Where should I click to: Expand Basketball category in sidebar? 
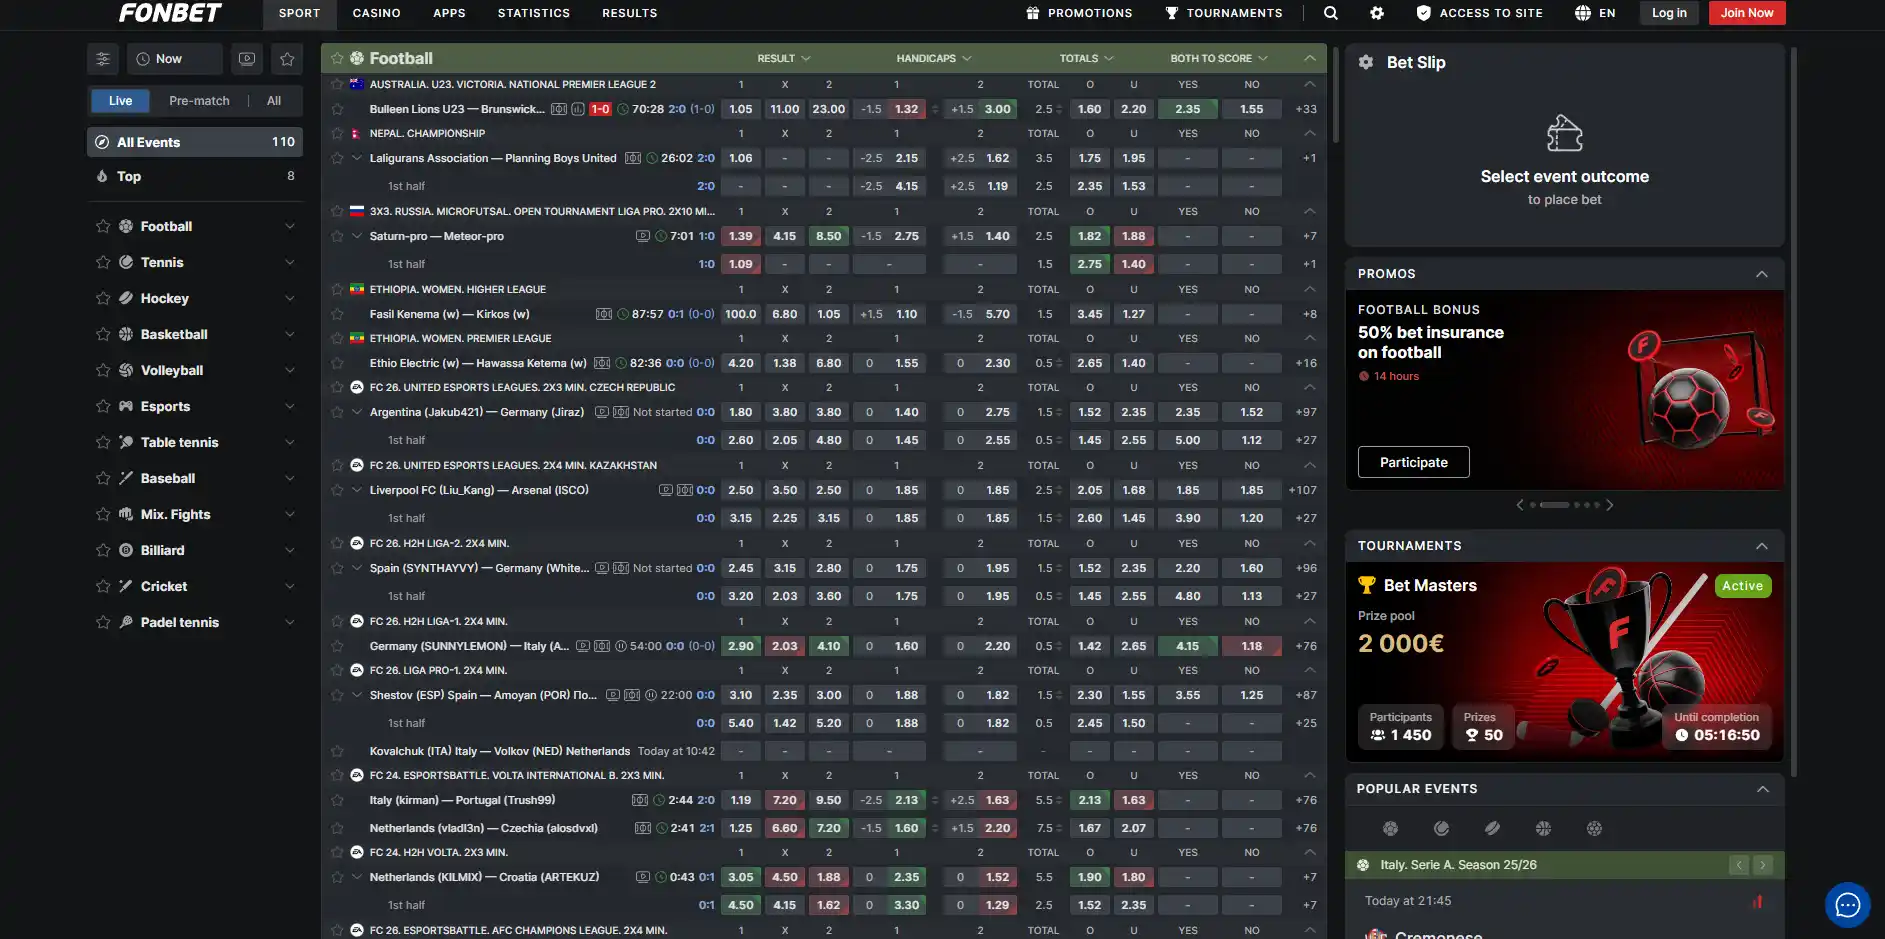pyautogui.click(x=290, y=334)
